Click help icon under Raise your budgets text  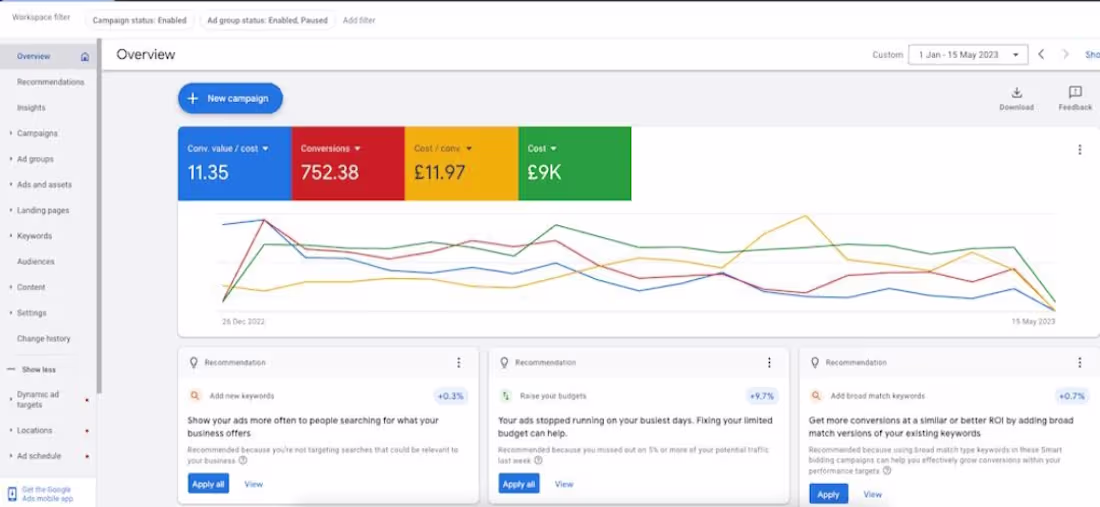pyautogui.click(x=538, y=461)
